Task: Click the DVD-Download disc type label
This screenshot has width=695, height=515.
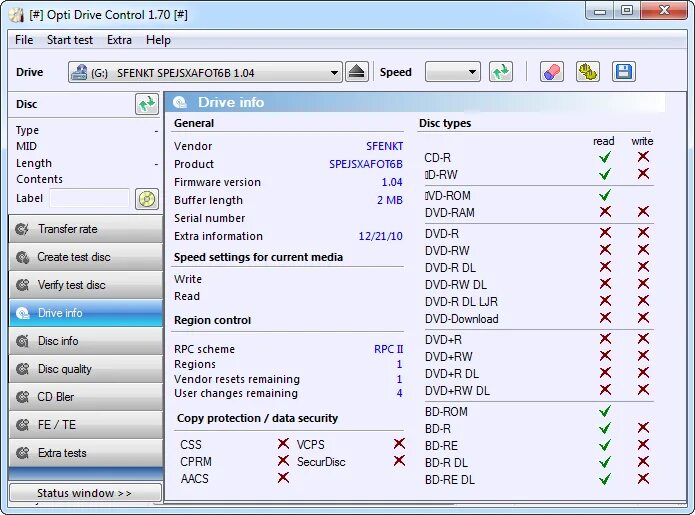Action: tap(461, 319)
